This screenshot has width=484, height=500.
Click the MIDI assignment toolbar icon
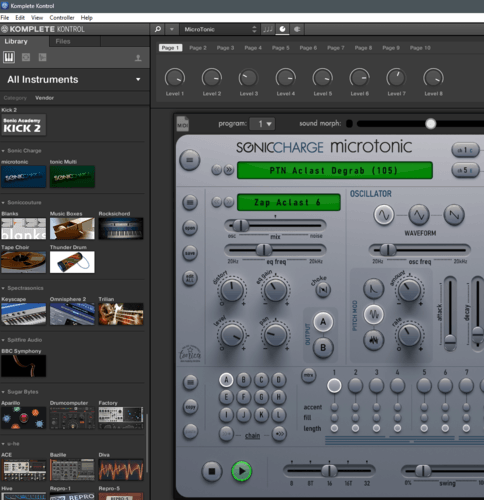coord(297,29)
